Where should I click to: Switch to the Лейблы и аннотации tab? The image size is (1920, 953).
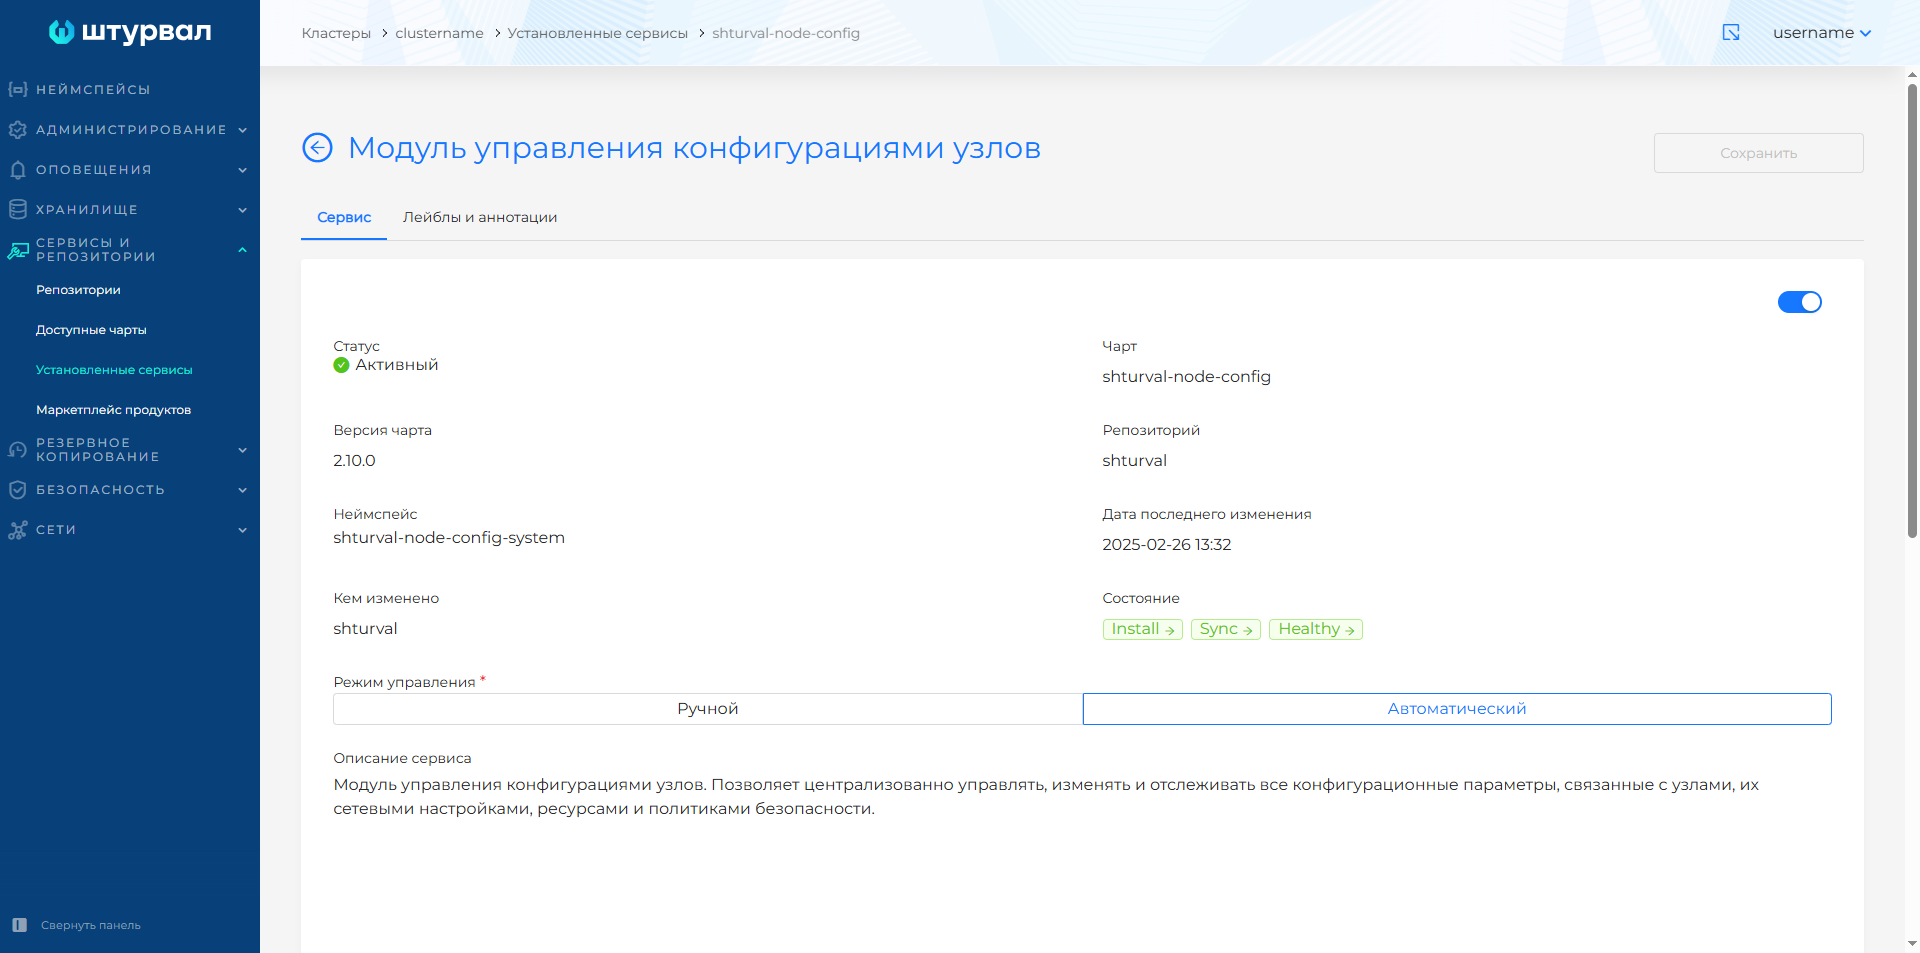[480, 217]
